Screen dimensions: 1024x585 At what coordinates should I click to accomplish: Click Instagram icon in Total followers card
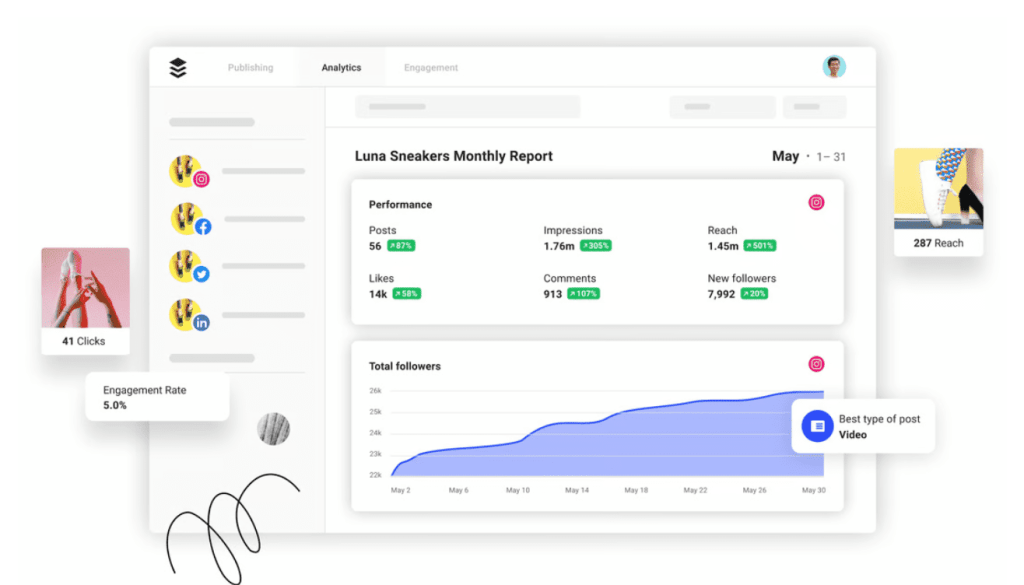pos(816,365)
